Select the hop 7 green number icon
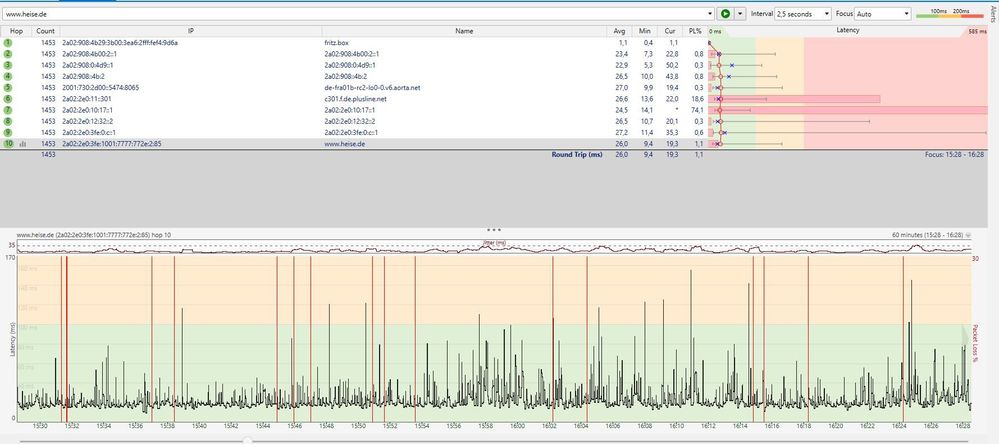Image resolution: width=999 pixels, height=444 pixels. pyautogui.click(x=7, y=110)
